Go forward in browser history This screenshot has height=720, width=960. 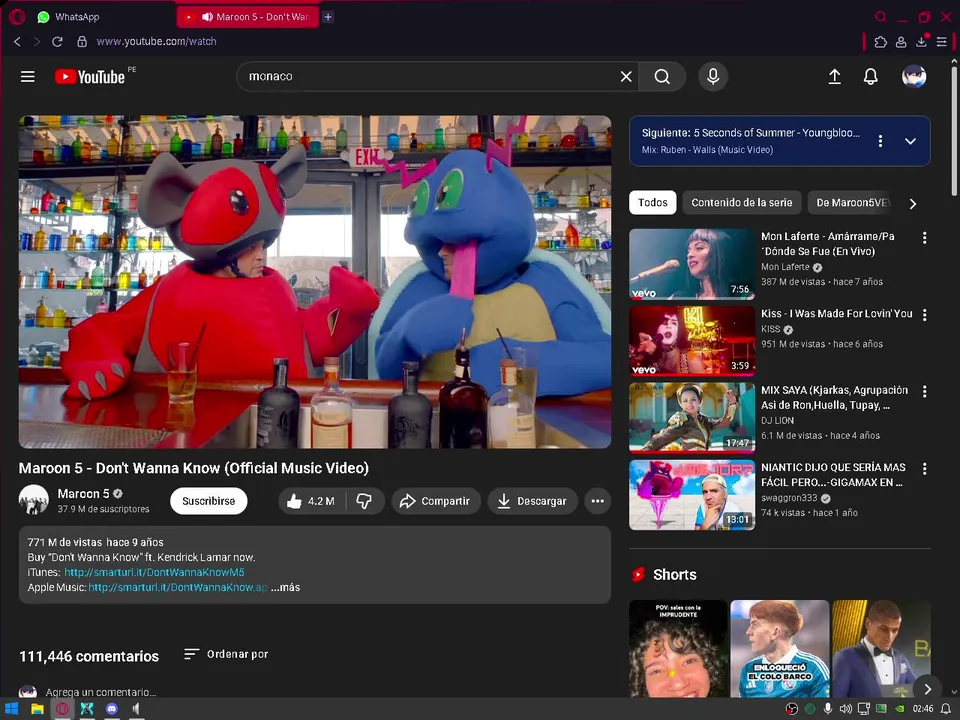coord(37,41)
